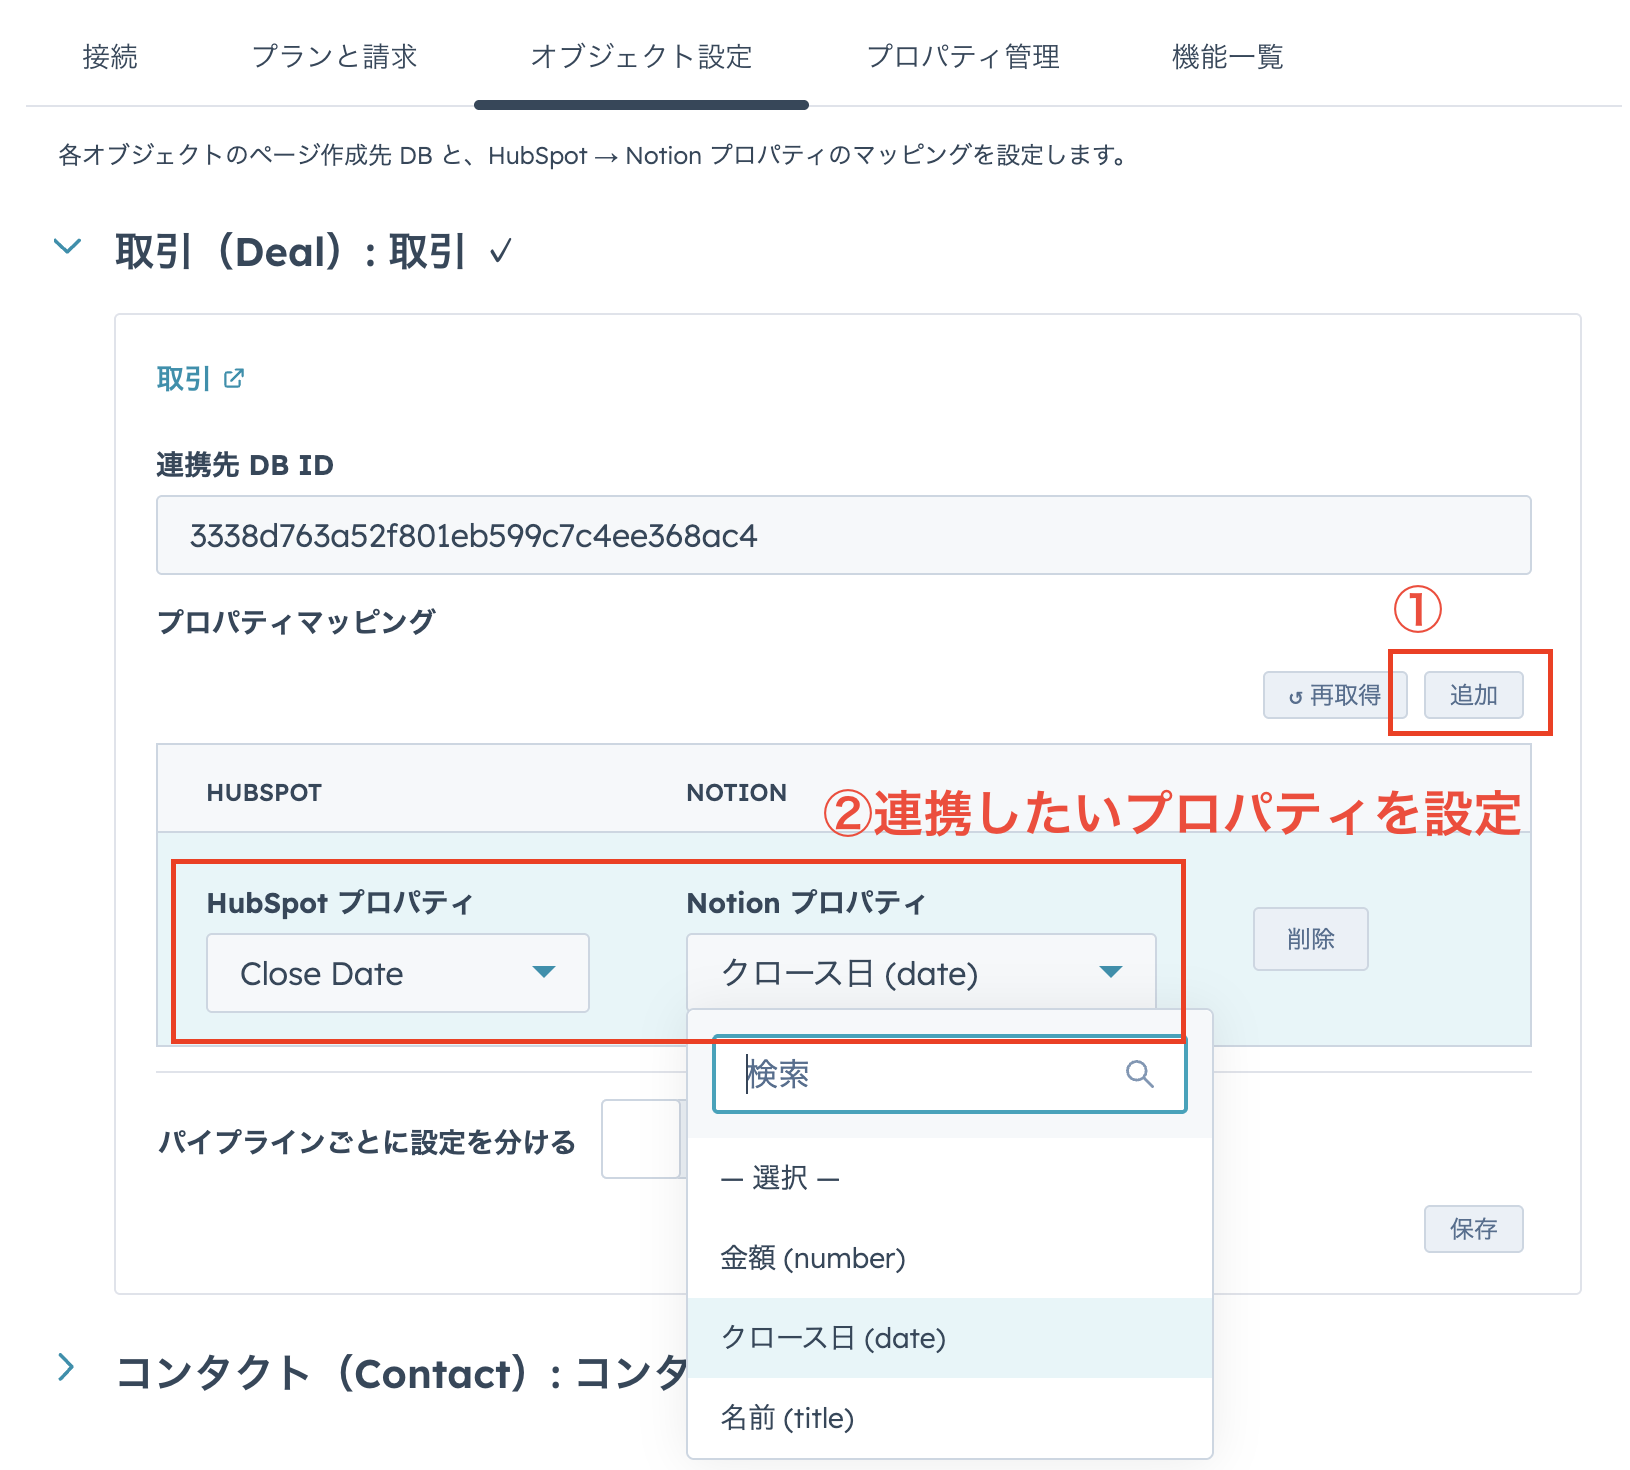The width and height of the screenshot is (1630, 1470).
Task: Open the 接続 tab
Action: (110, 57)
